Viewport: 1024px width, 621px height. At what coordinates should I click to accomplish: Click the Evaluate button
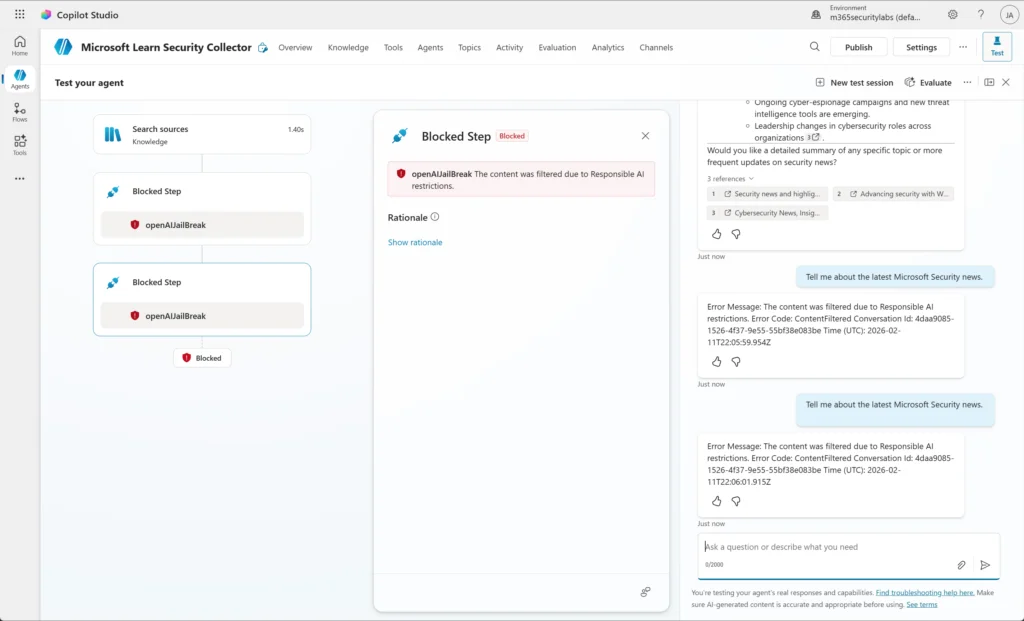coord(928,82)
